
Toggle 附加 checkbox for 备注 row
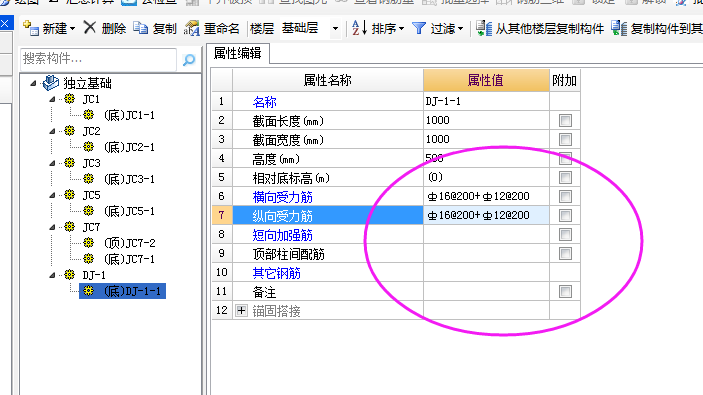coord(565,292)
